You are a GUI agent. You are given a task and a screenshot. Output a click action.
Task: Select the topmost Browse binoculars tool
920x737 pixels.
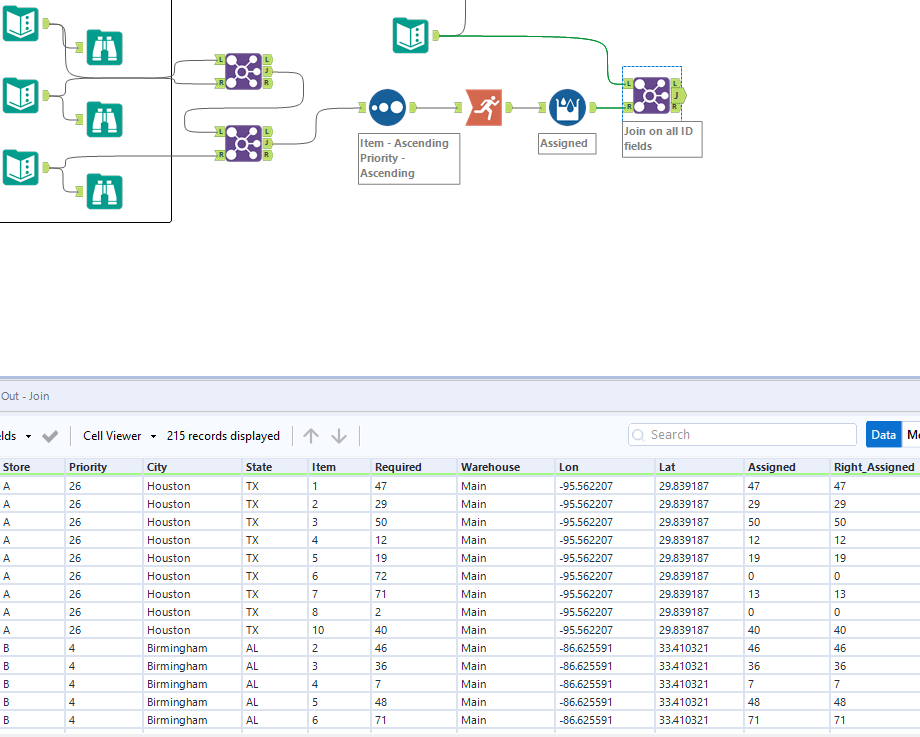104,47
